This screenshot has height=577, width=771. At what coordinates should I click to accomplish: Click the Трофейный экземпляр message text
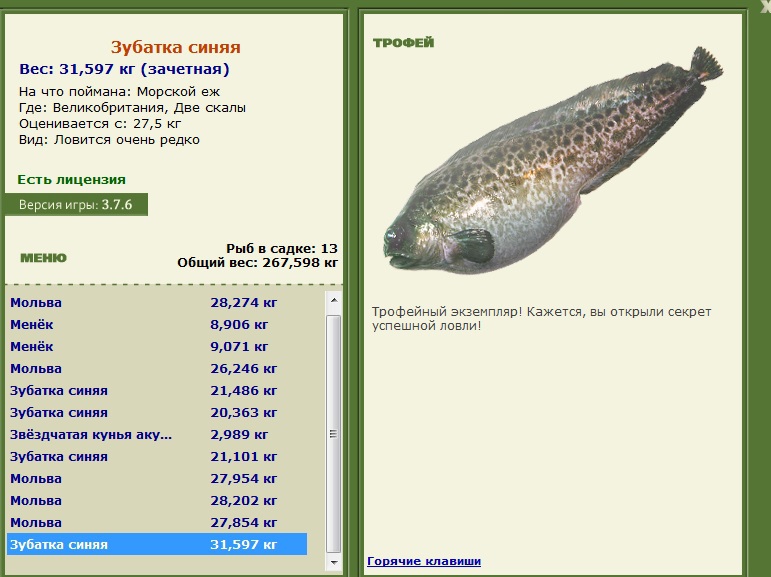tap(541, 319)
